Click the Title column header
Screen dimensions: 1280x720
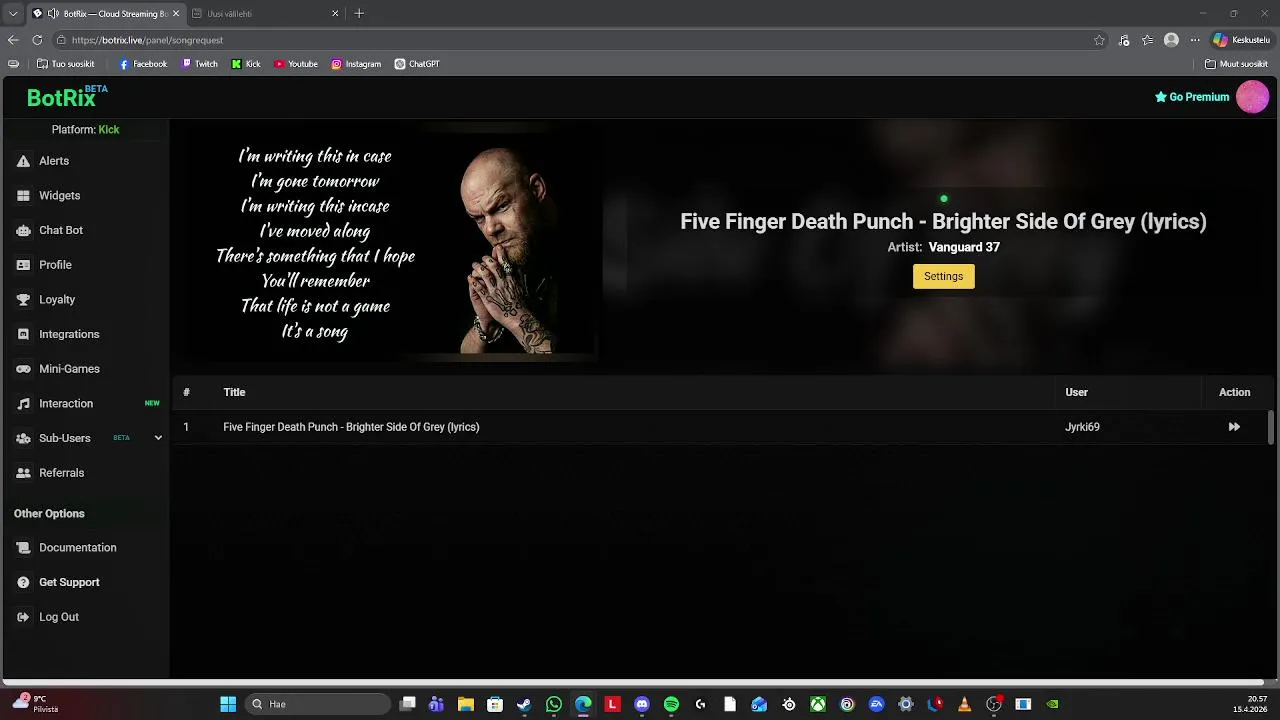(x=234, y=392)
